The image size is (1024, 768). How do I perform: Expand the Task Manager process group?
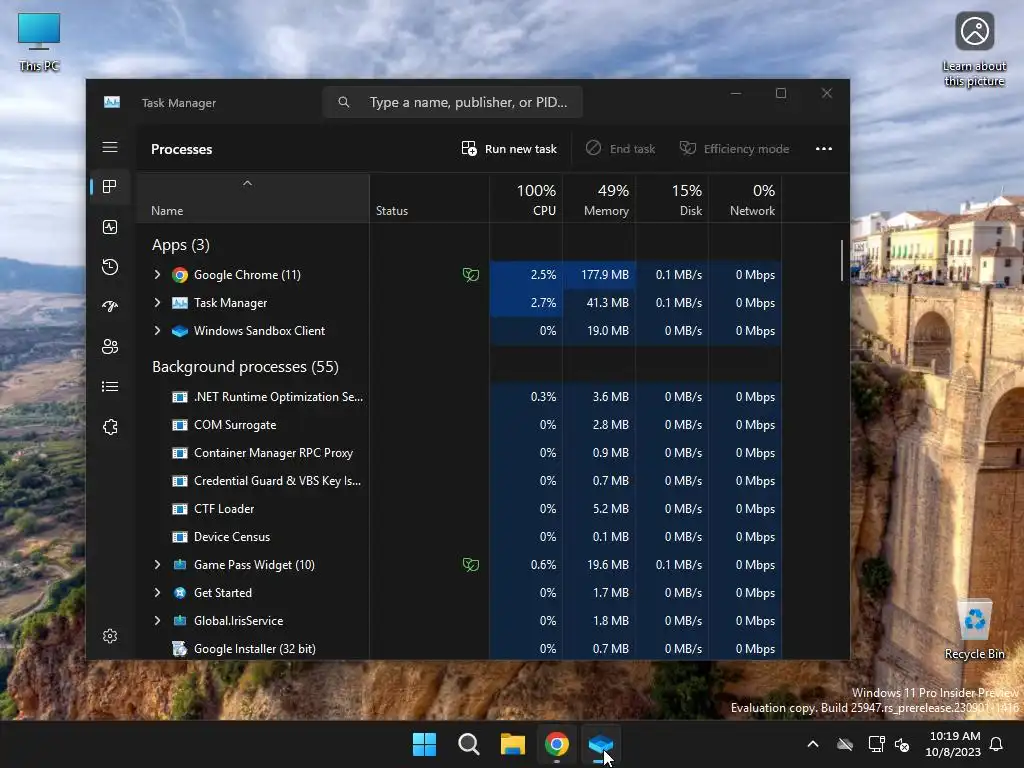pyautogui.click(x=157, y=303)
